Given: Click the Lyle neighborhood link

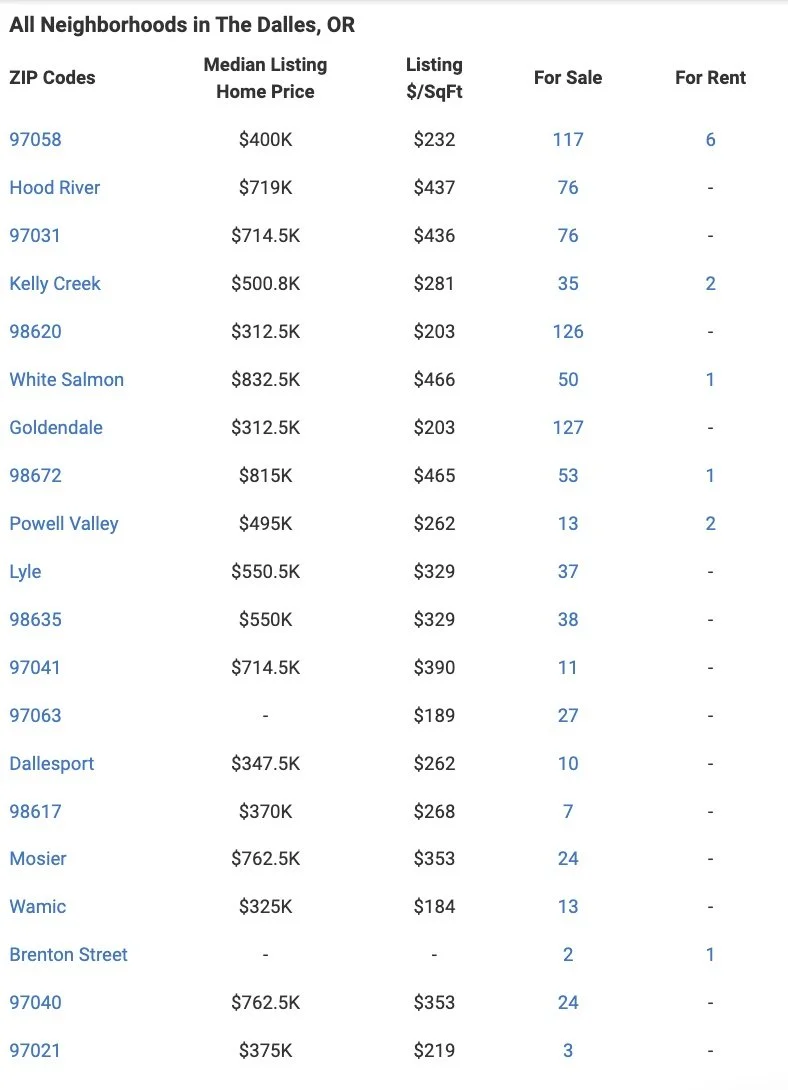Looking at the screenshot, I should tap(25, 571).
